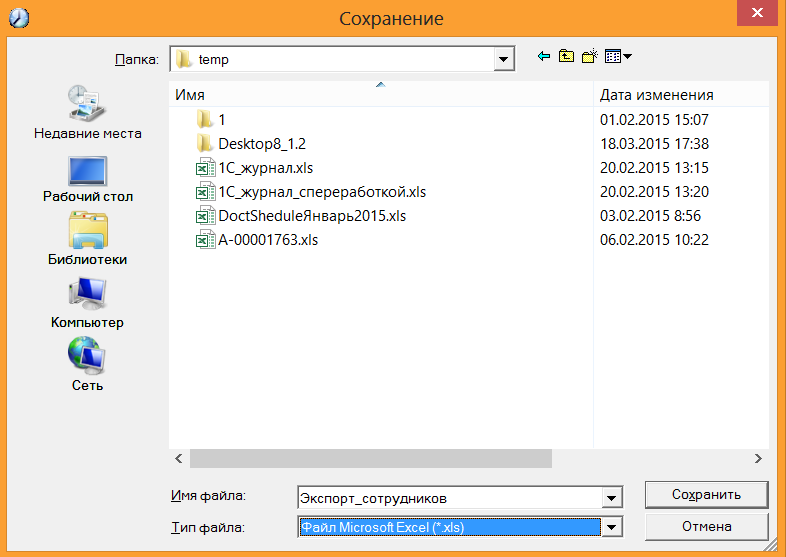This screenshot has width=786, height=557.
Task: Select date 20.02.2015 13:15
Action: [654, 168]
